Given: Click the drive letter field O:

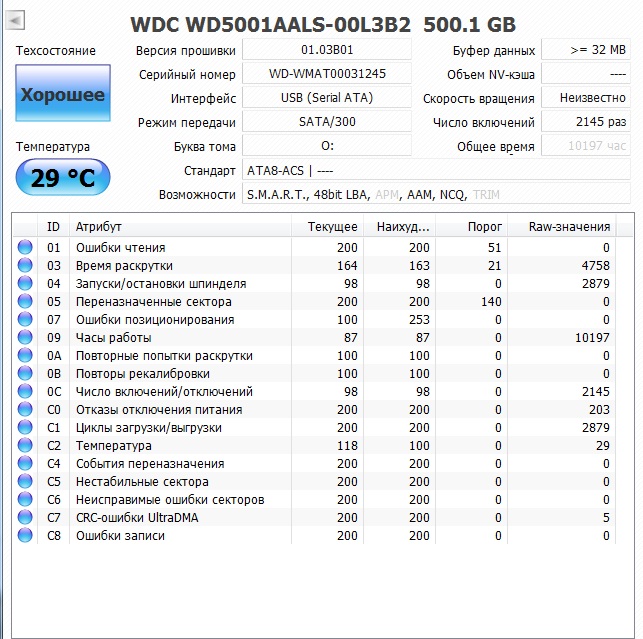Looking at the screenshot, I should tap(327, 146).
